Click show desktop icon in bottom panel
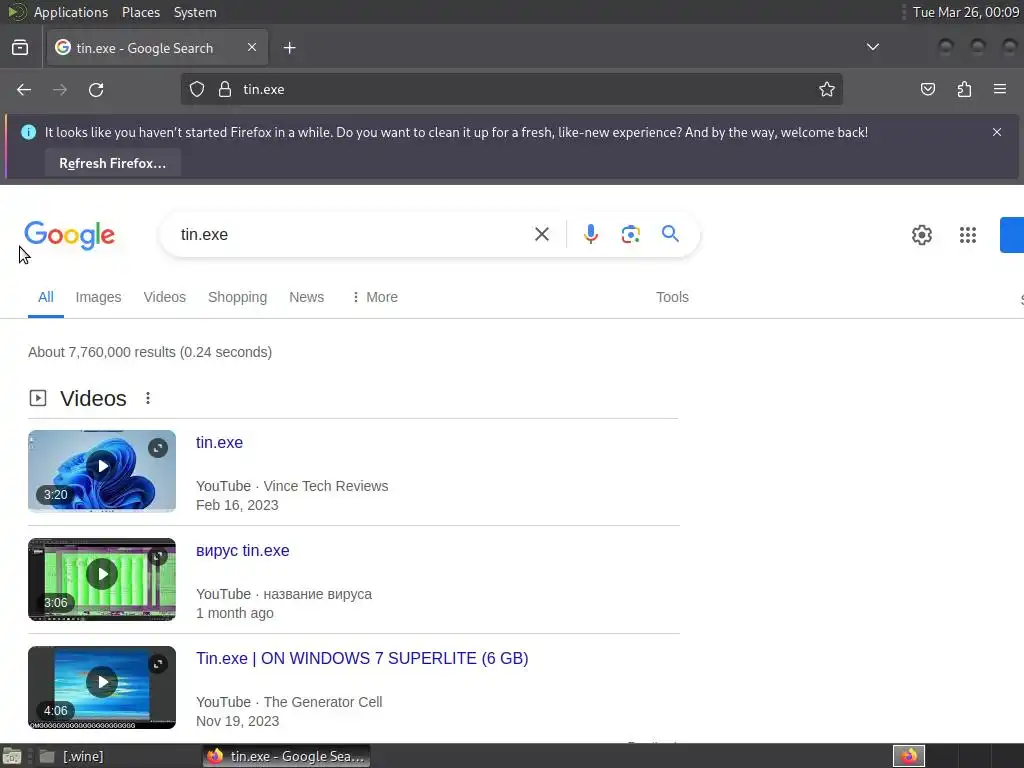 coord(12,756)
